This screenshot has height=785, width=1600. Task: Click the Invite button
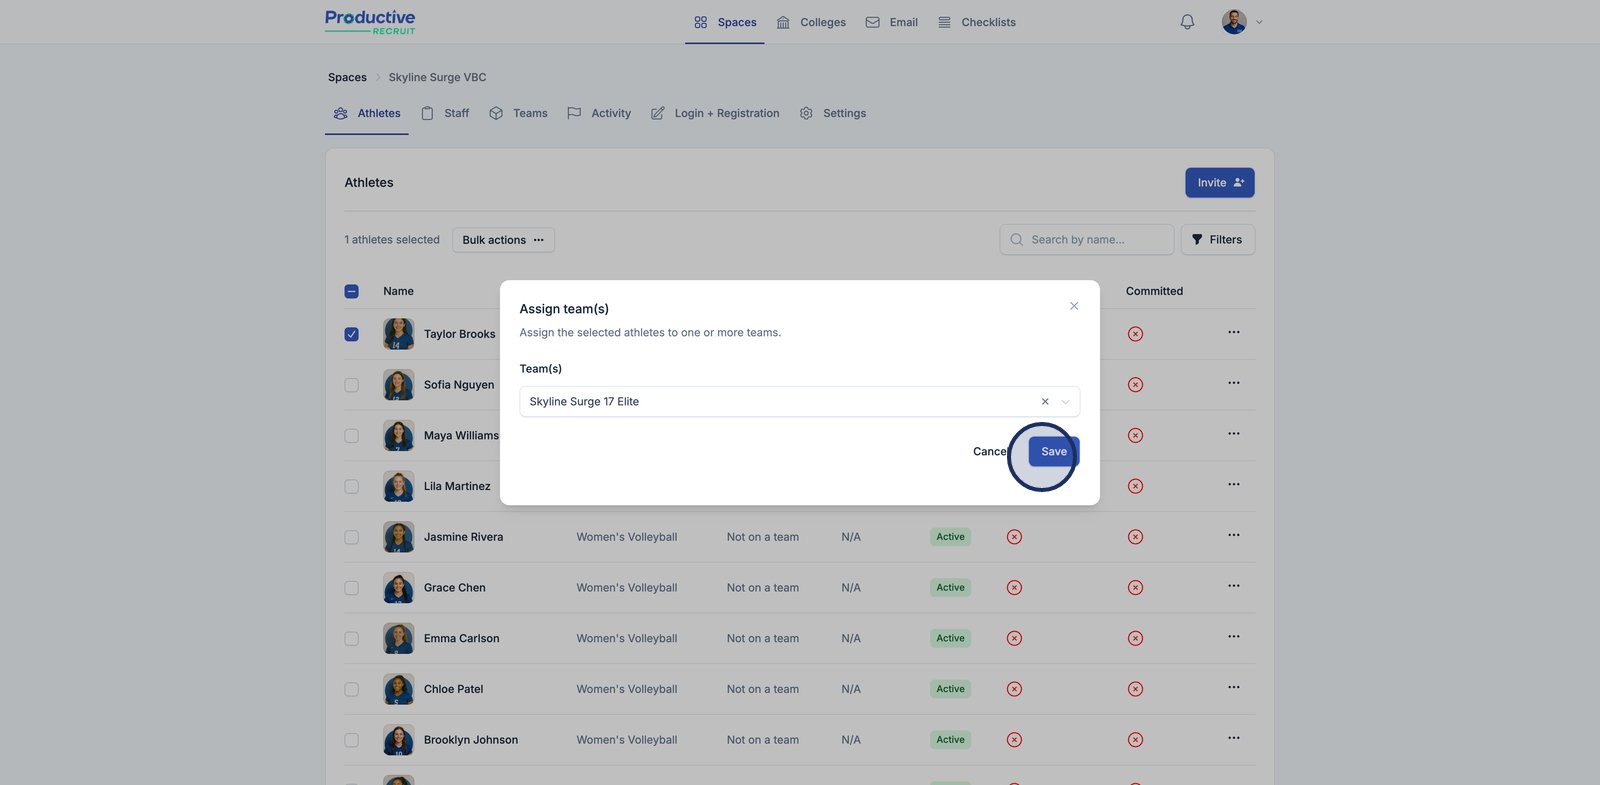(1219, 183)
